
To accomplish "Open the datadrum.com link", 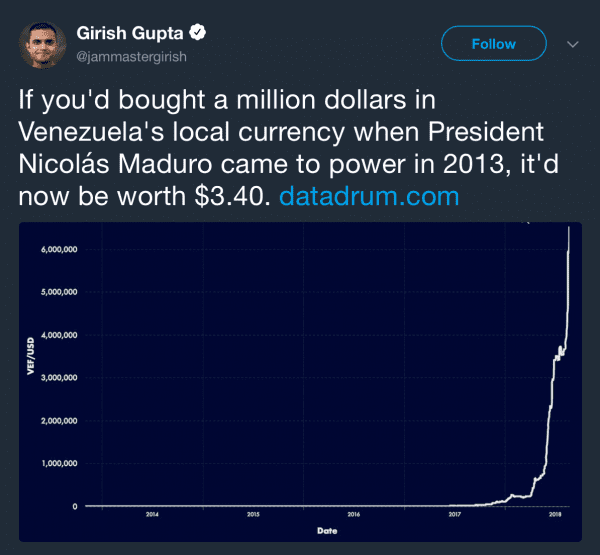I will (x=369, y=195).
